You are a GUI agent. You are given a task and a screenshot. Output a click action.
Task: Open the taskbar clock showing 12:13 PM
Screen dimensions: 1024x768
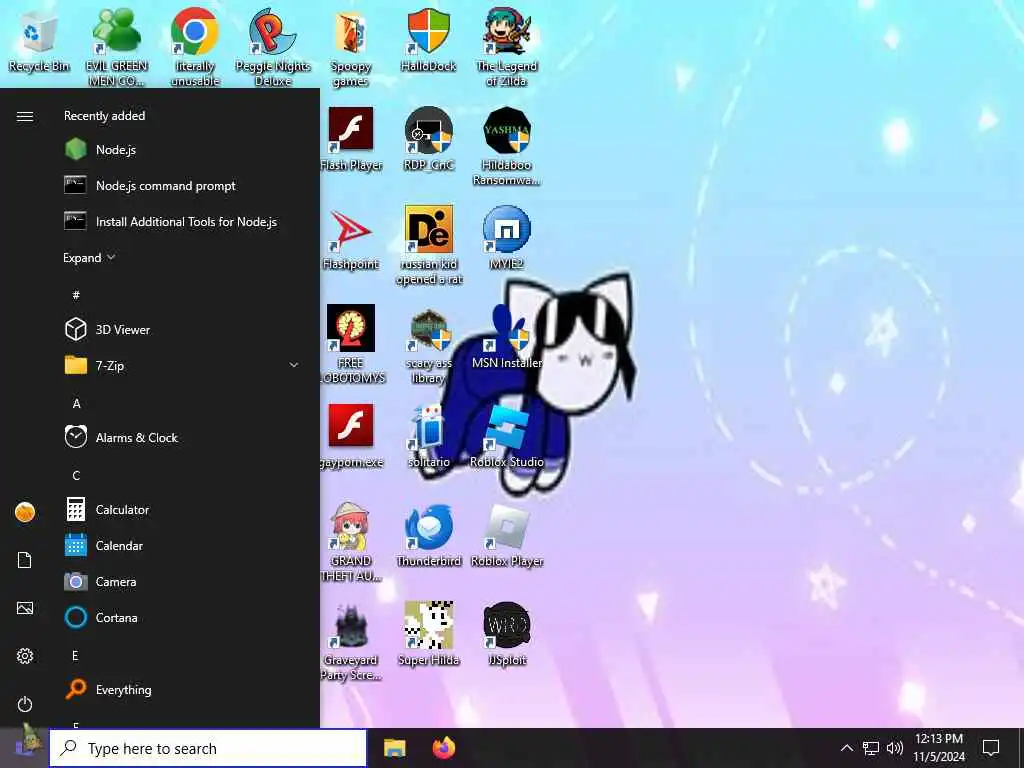coord(938,748)
